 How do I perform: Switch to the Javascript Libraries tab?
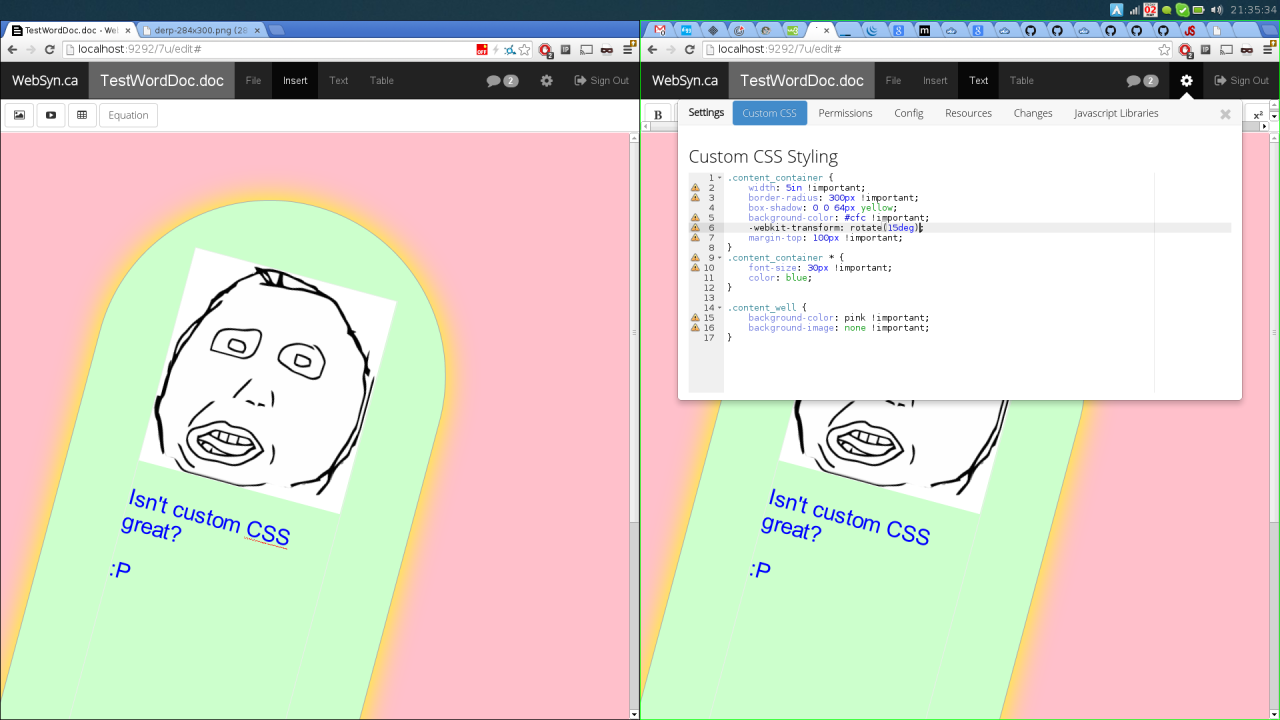pos(1116,113)
